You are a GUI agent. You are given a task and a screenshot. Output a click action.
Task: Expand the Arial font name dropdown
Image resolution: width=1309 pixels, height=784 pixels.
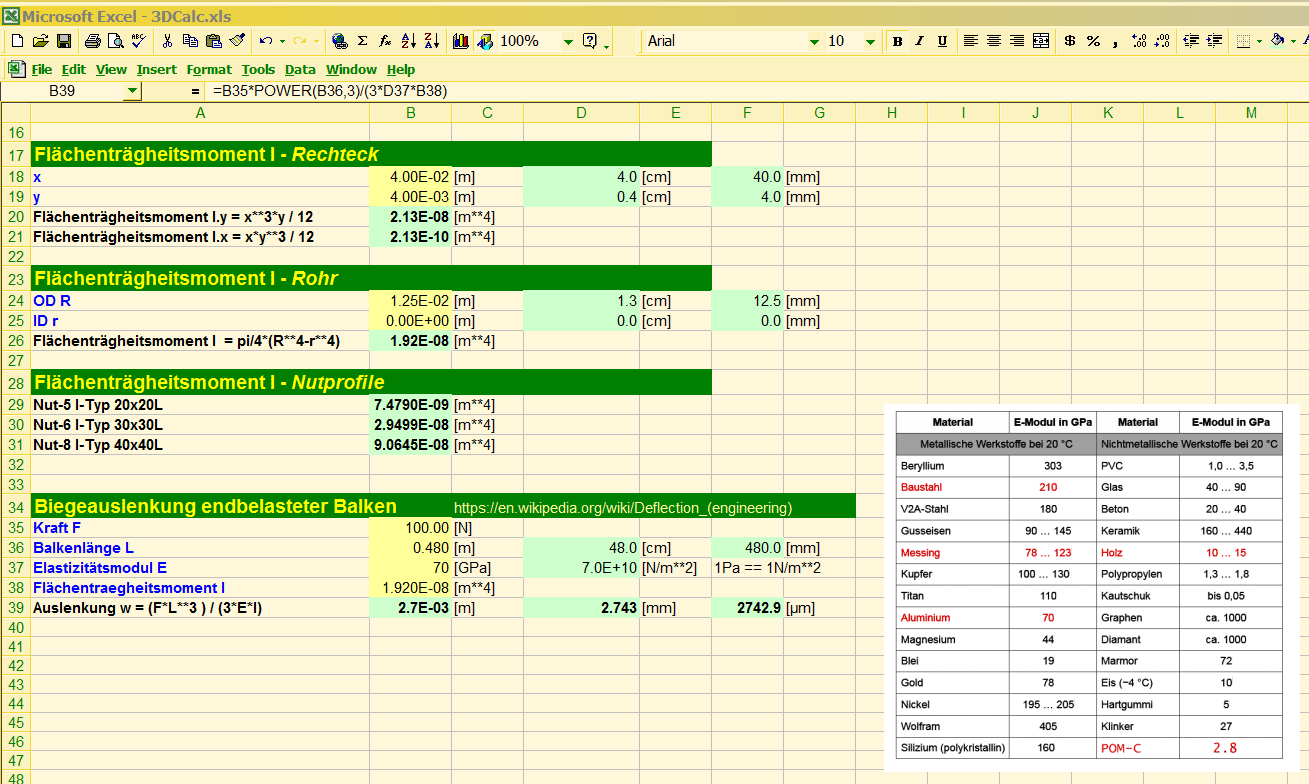coord(814,41)
